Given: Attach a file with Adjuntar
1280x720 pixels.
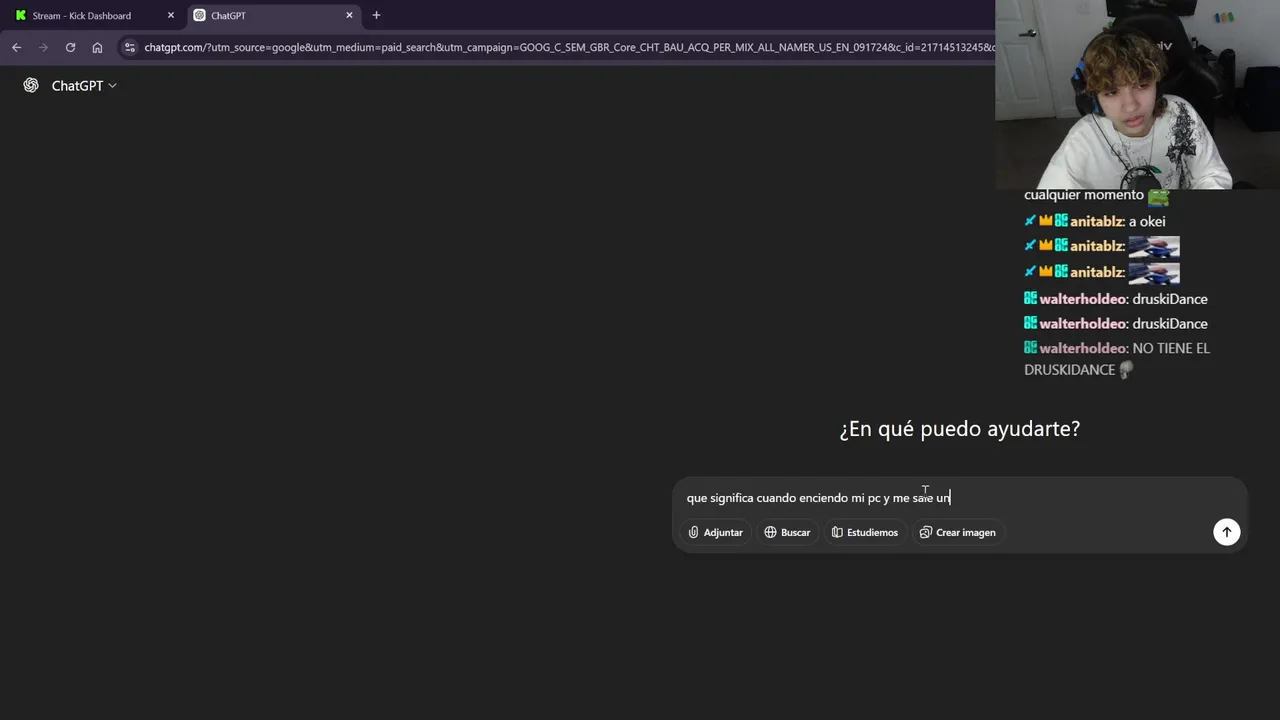Looking at the screenshot, I should 716,532.
